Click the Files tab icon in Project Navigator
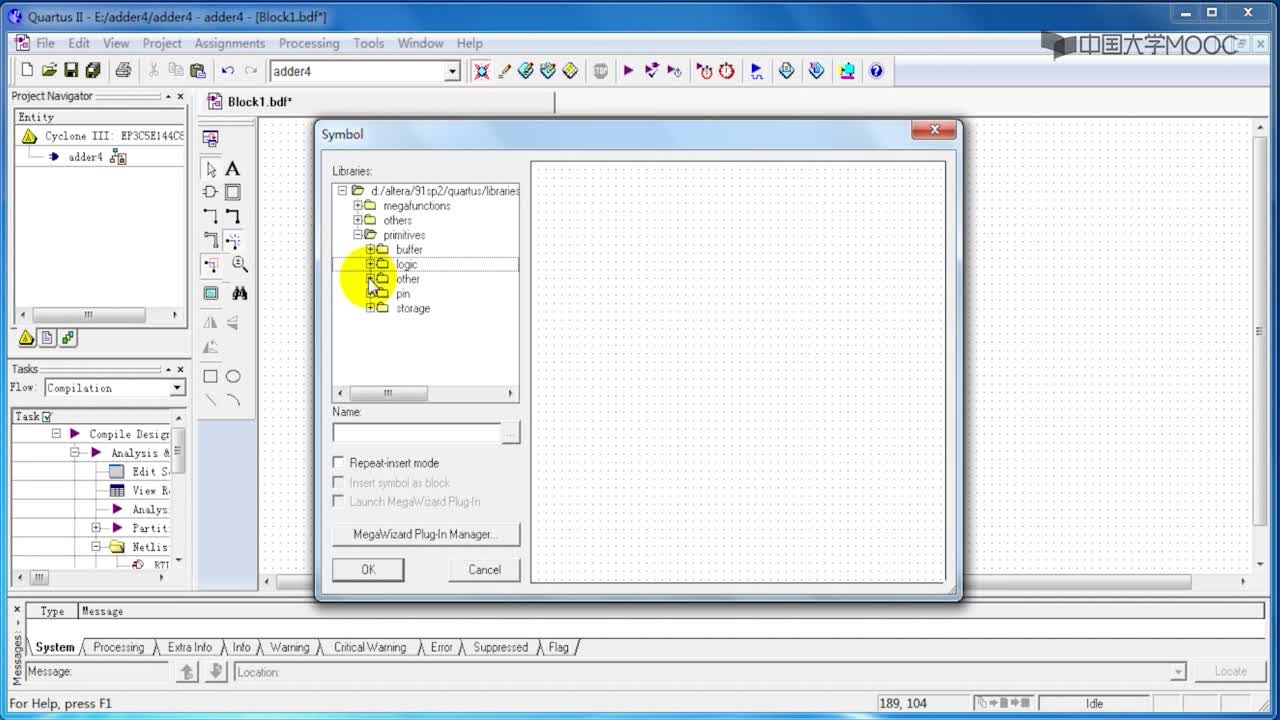 pos(47,338)
